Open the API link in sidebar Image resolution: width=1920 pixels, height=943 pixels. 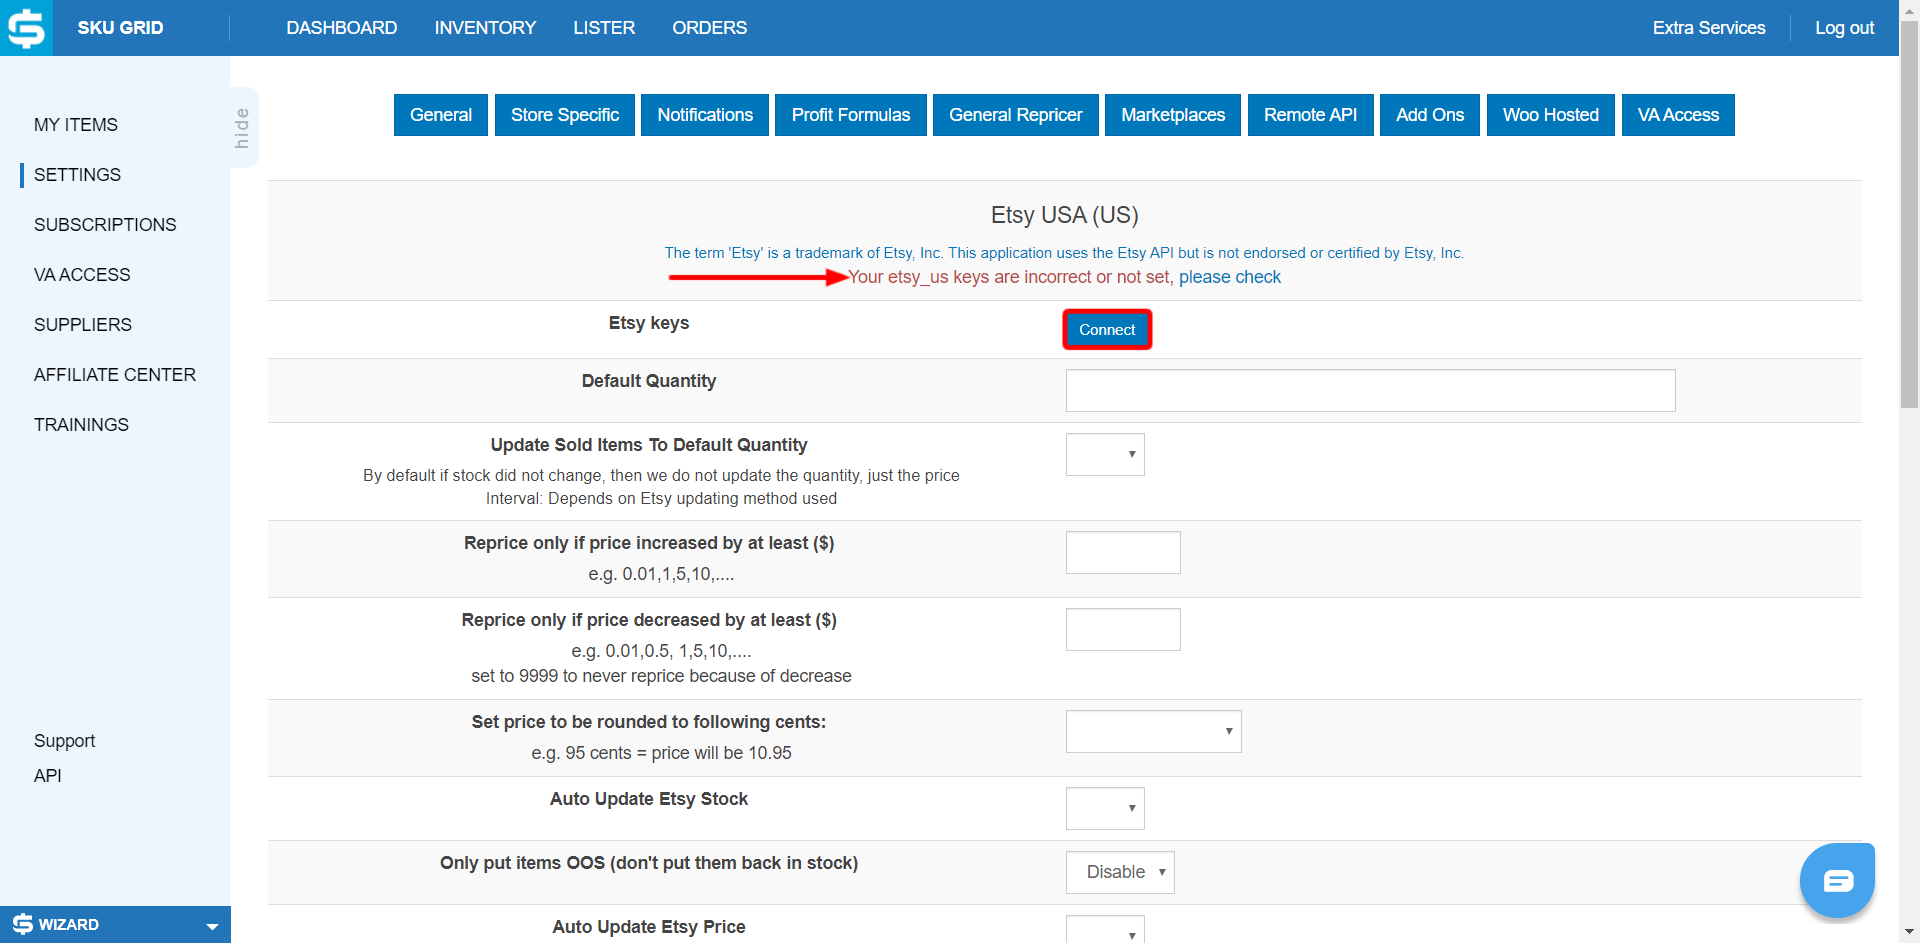[48, 776]
